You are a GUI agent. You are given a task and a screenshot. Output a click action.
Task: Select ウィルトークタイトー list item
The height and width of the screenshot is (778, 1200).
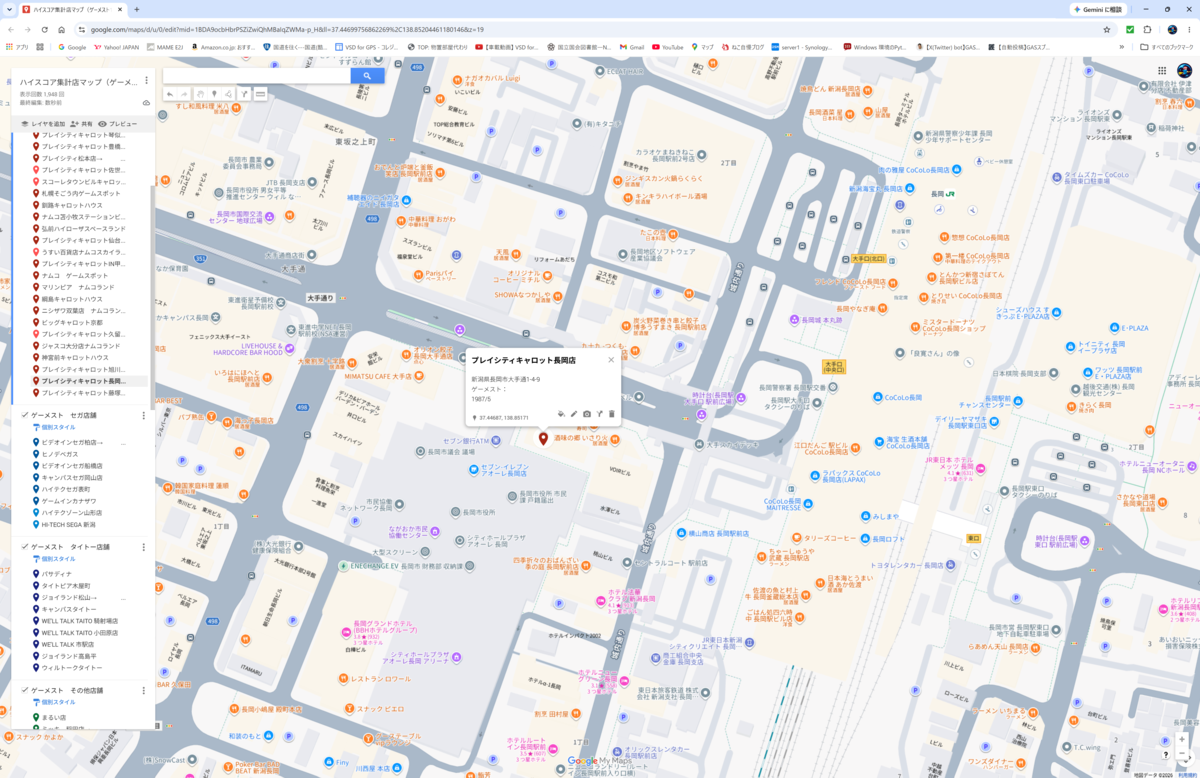pyautogui.click(x=71, y=667)
